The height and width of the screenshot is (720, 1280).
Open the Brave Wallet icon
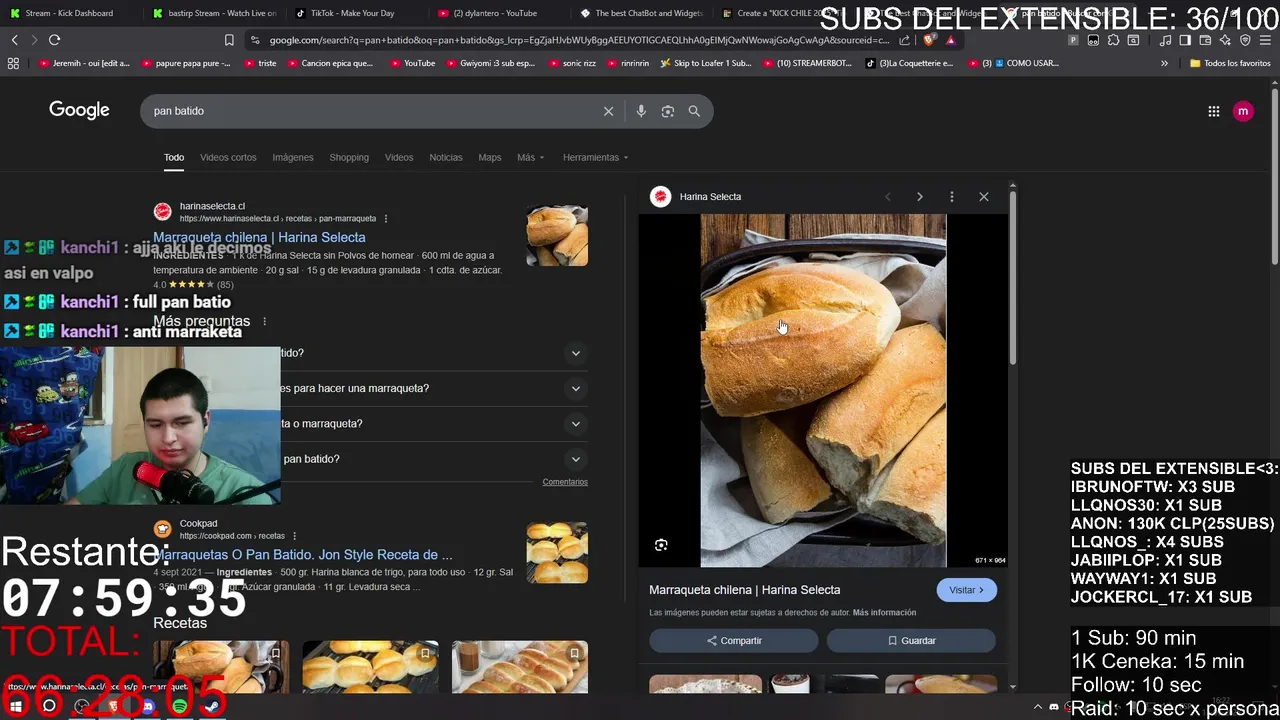tap(1205, 40)
